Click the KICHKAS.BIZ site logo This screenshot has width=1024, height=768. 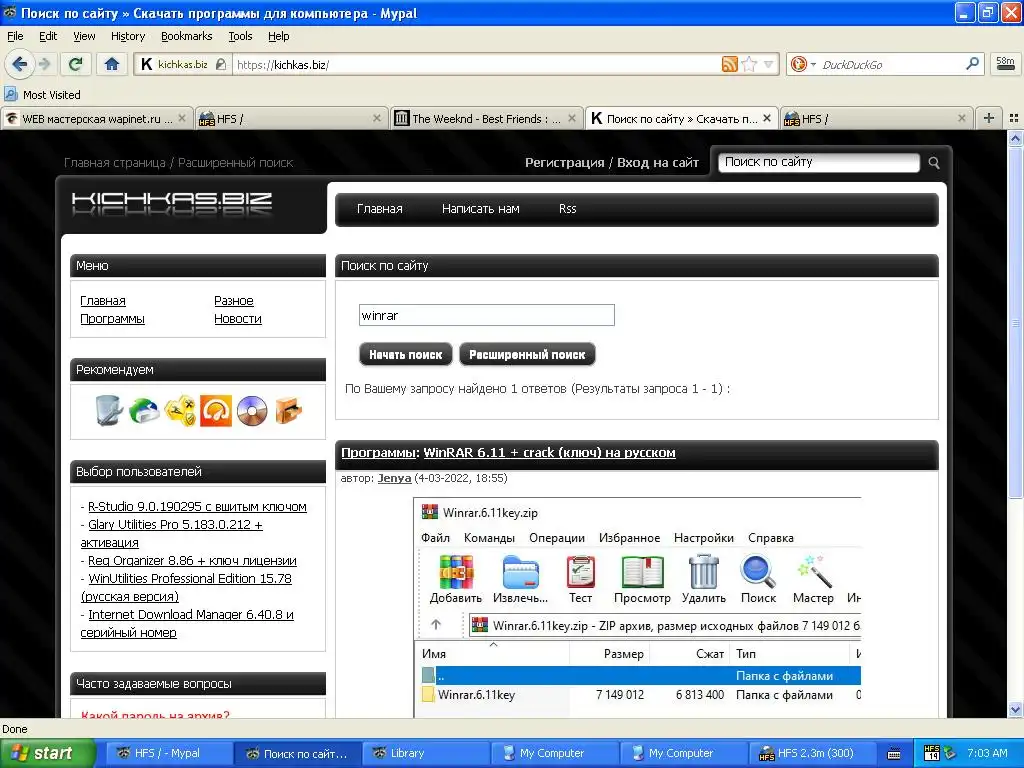[x=172, y=204]
